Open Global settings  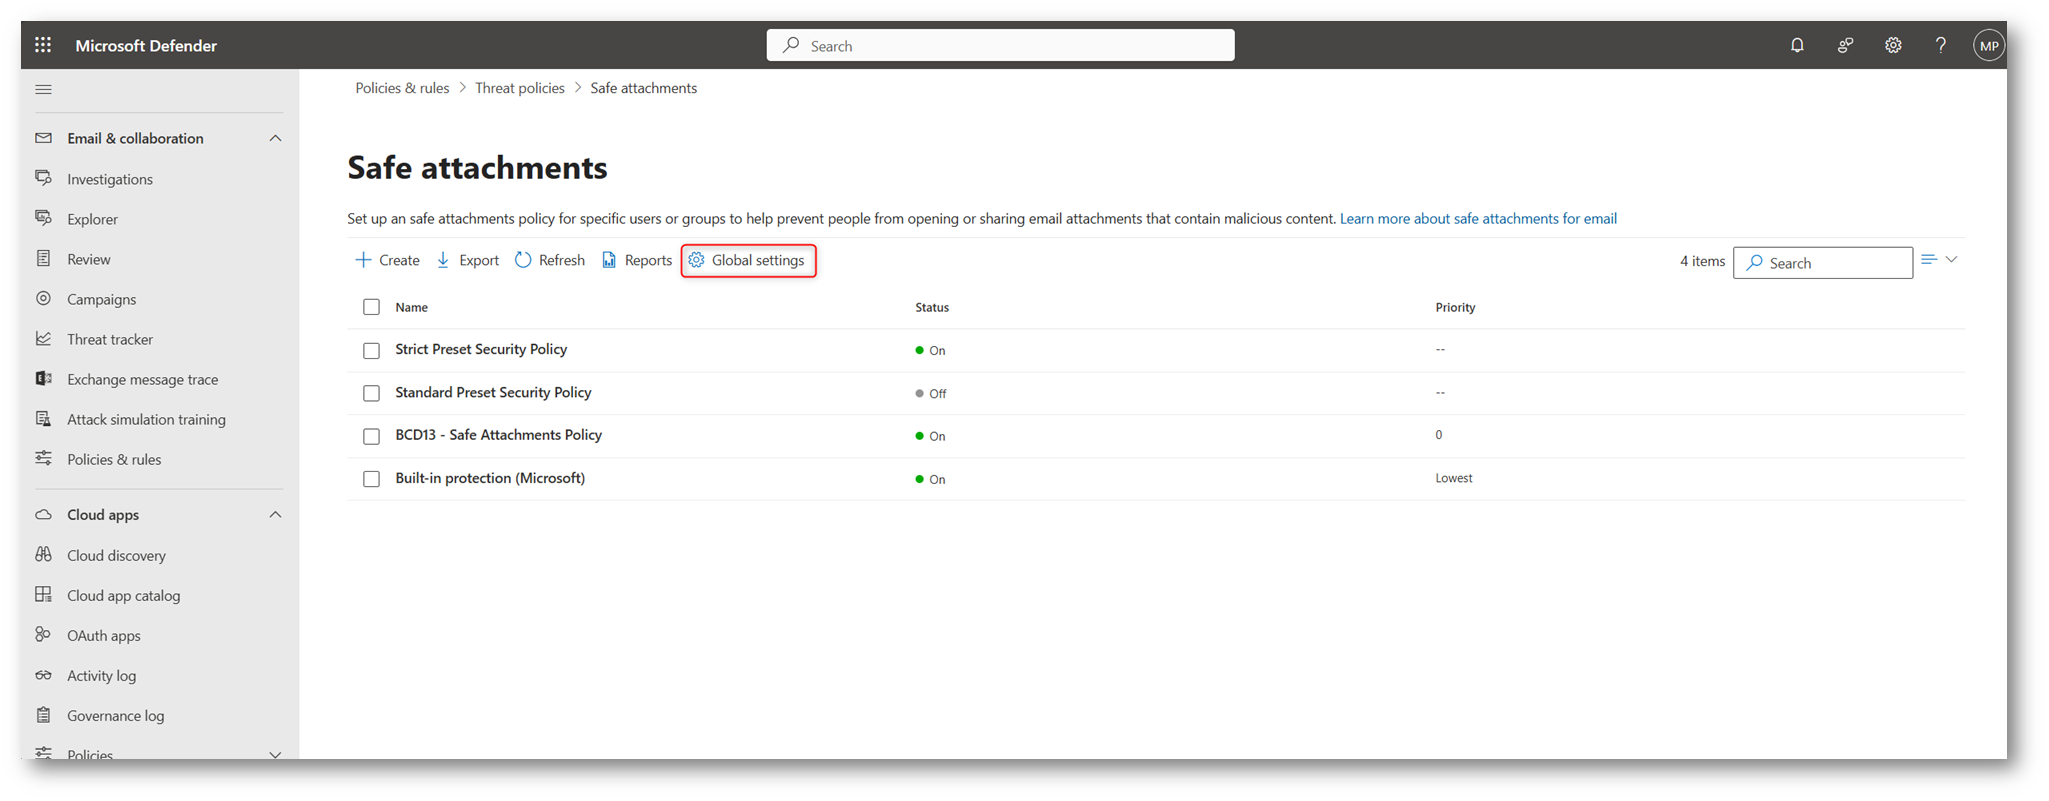click(x=748, y=260)
